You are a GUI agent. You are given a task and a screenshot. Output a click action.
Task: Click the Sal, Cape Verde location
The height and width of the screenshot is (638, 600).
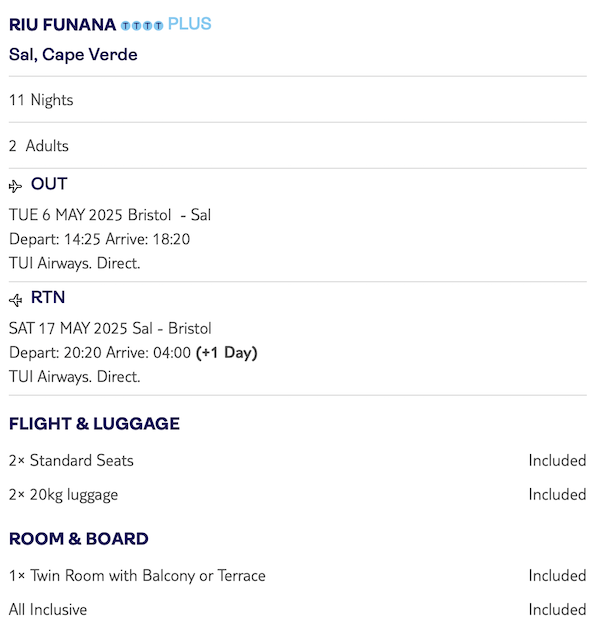tap(73, 54)
